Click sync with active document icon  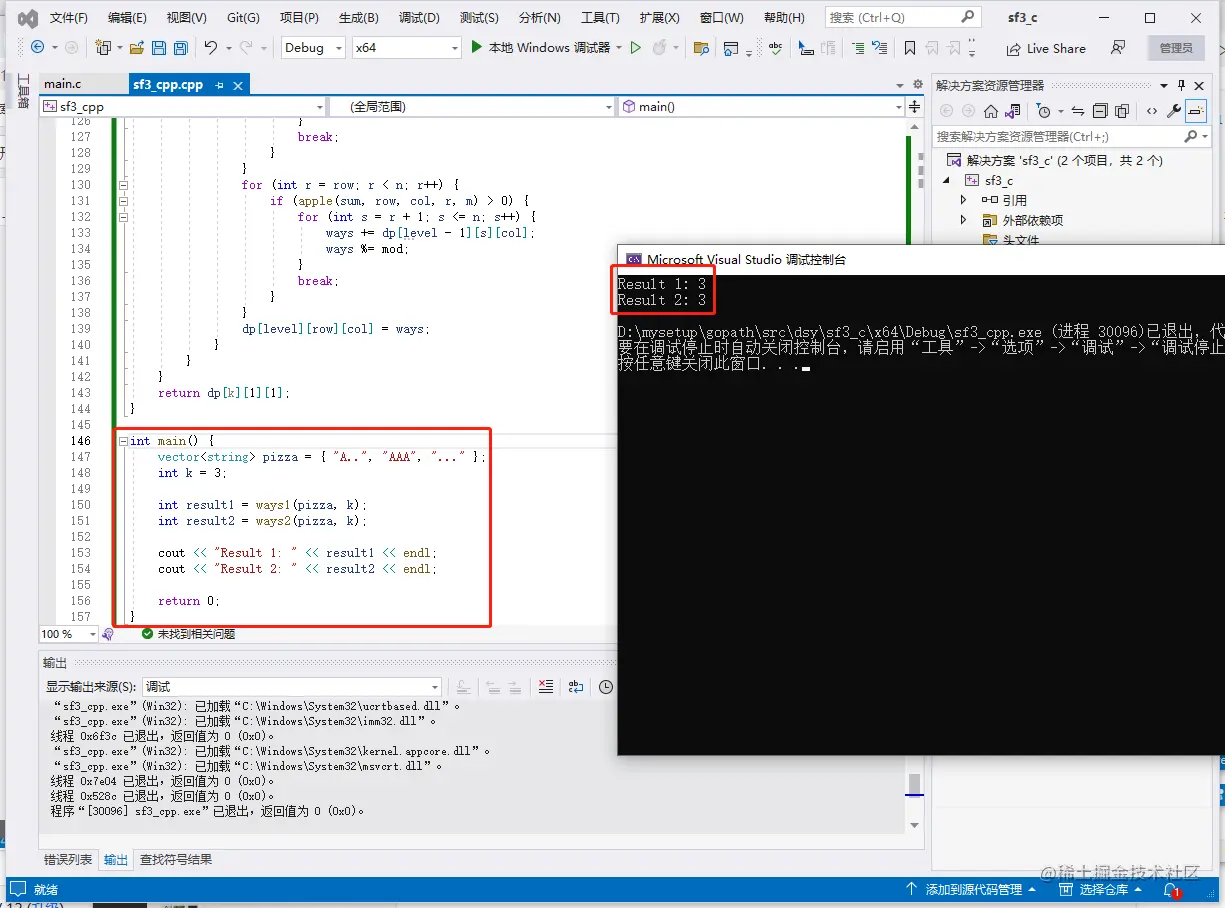[x=1078, y=111]
